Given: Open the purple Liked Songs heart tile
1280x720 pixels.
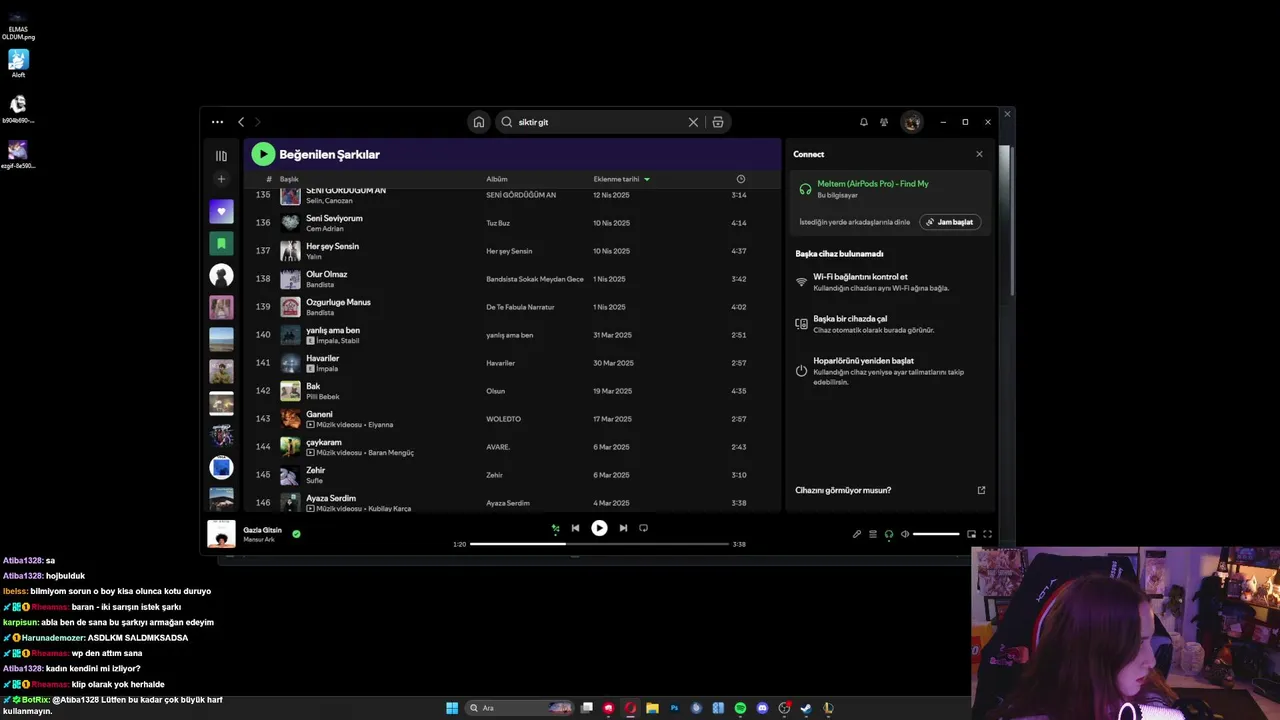Looking at the screenshot, I should tap(221, 211).
